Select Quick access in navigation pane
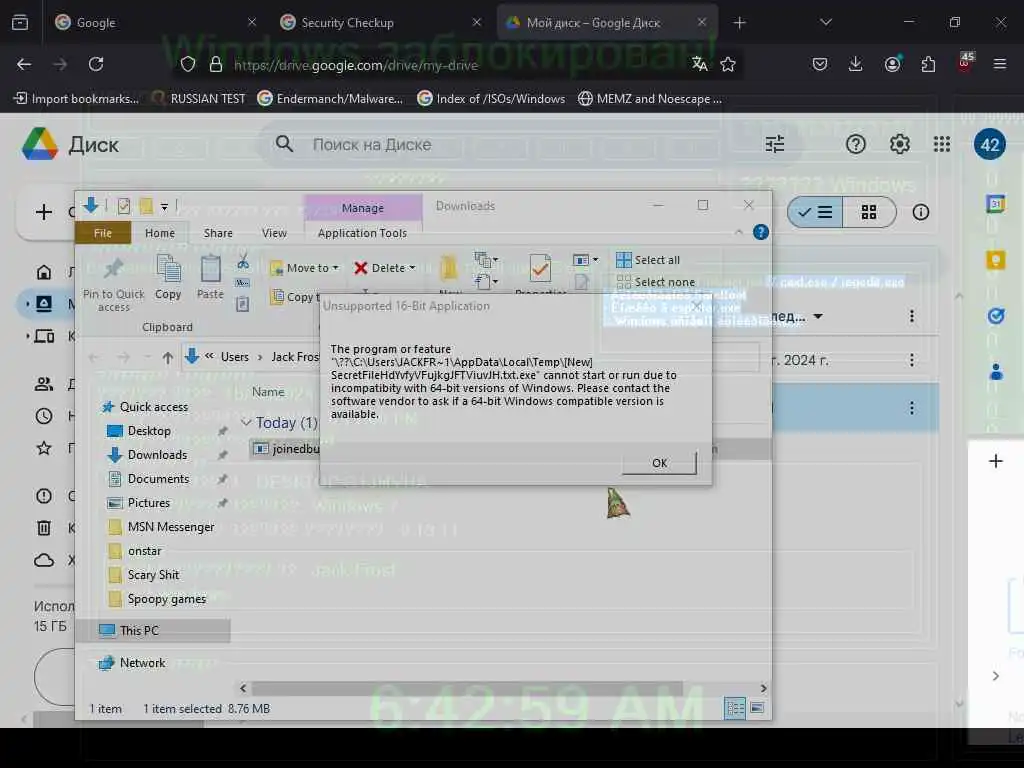 [x=145, y=407]
